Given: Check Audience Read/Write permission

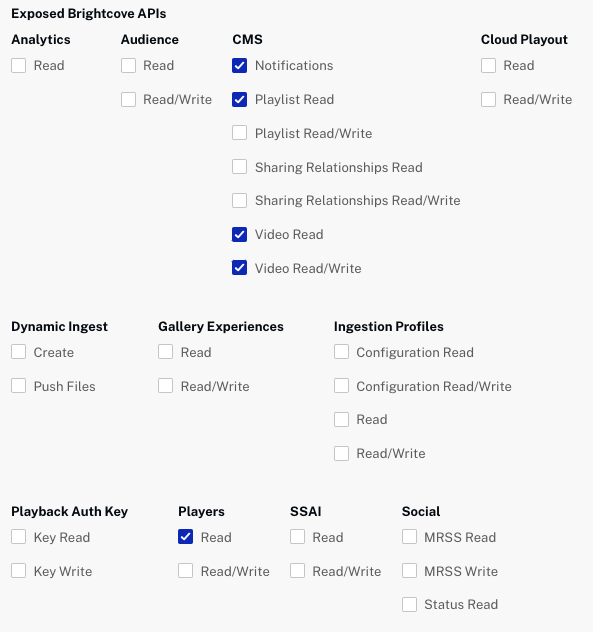Looking at the screenshot, I should (x=128, y=99).
